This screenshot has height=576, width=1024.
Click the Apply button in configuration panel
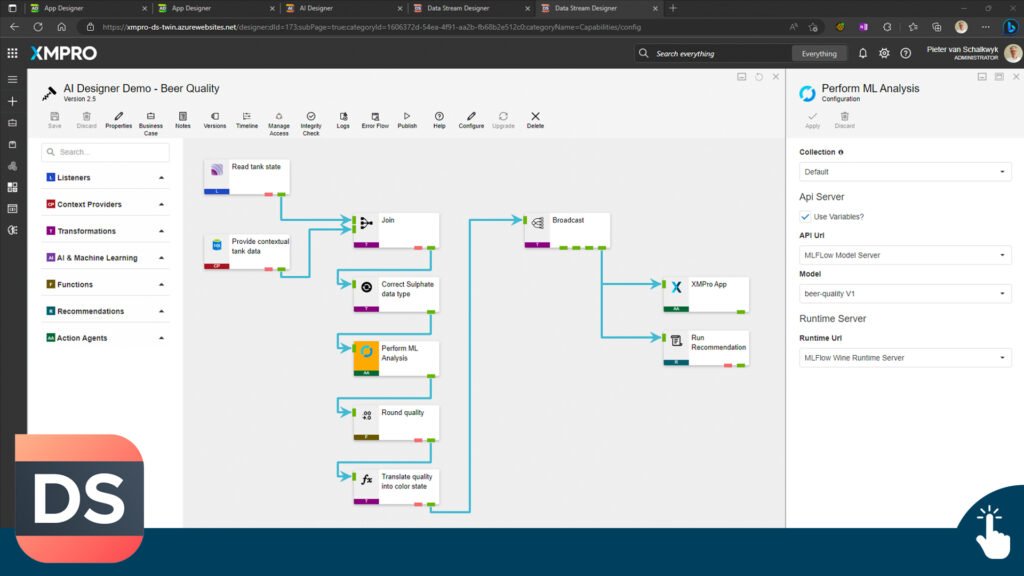tap(812, 120)
